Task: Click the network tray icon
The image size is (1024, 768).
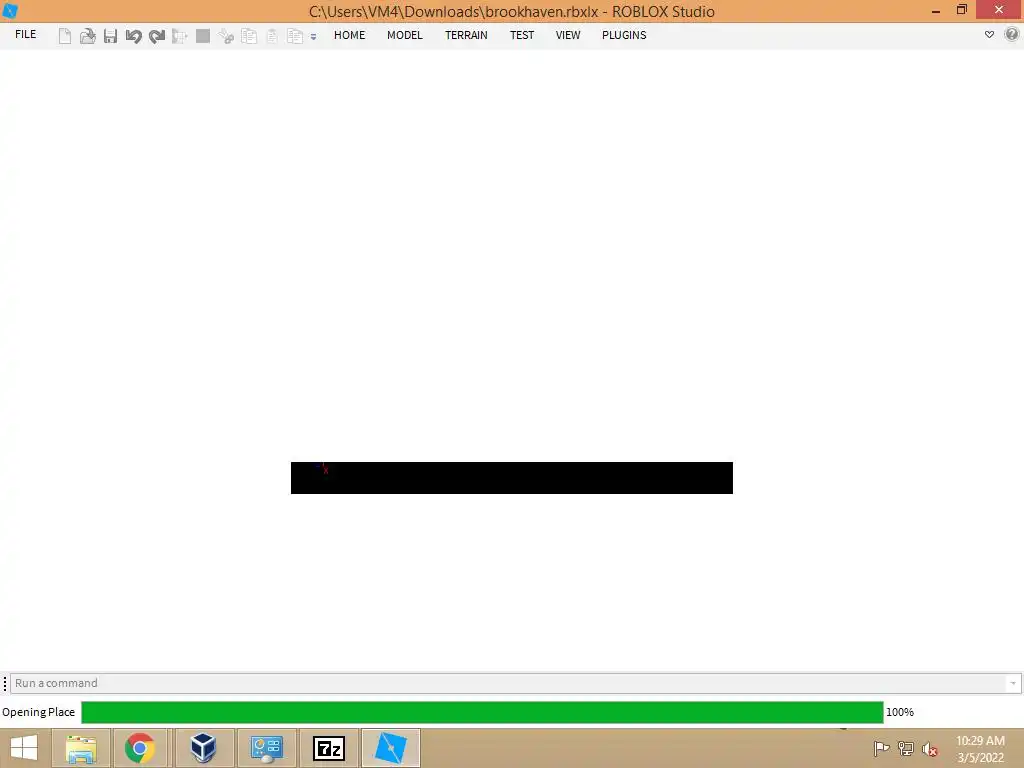Action: (x=906, y=748)
